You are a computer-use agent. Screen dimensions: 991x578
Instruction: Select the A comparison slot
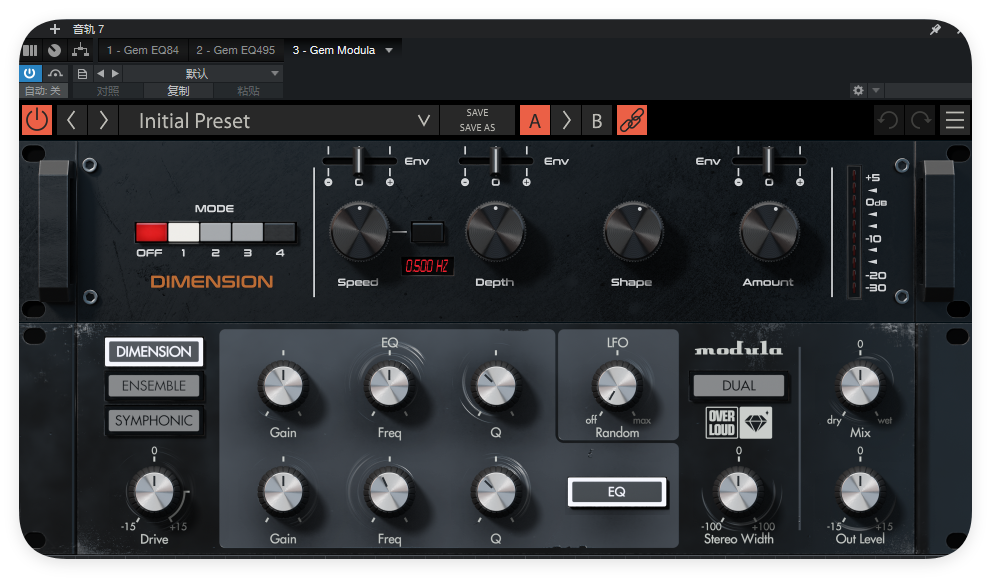click(535, 120)
